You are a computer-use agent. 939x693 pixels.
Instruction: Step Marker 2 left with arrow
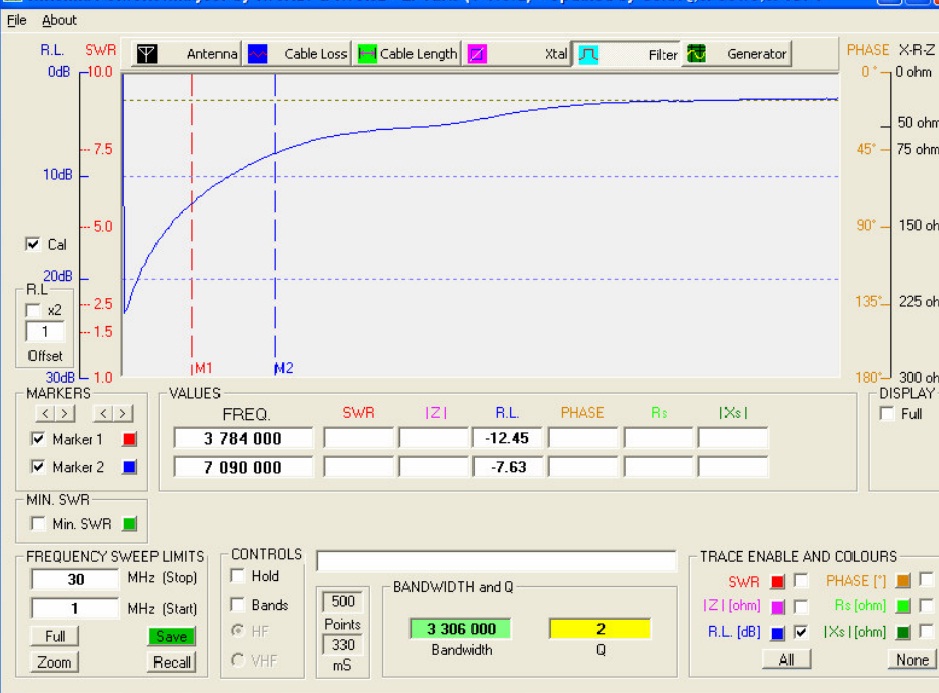102,413
